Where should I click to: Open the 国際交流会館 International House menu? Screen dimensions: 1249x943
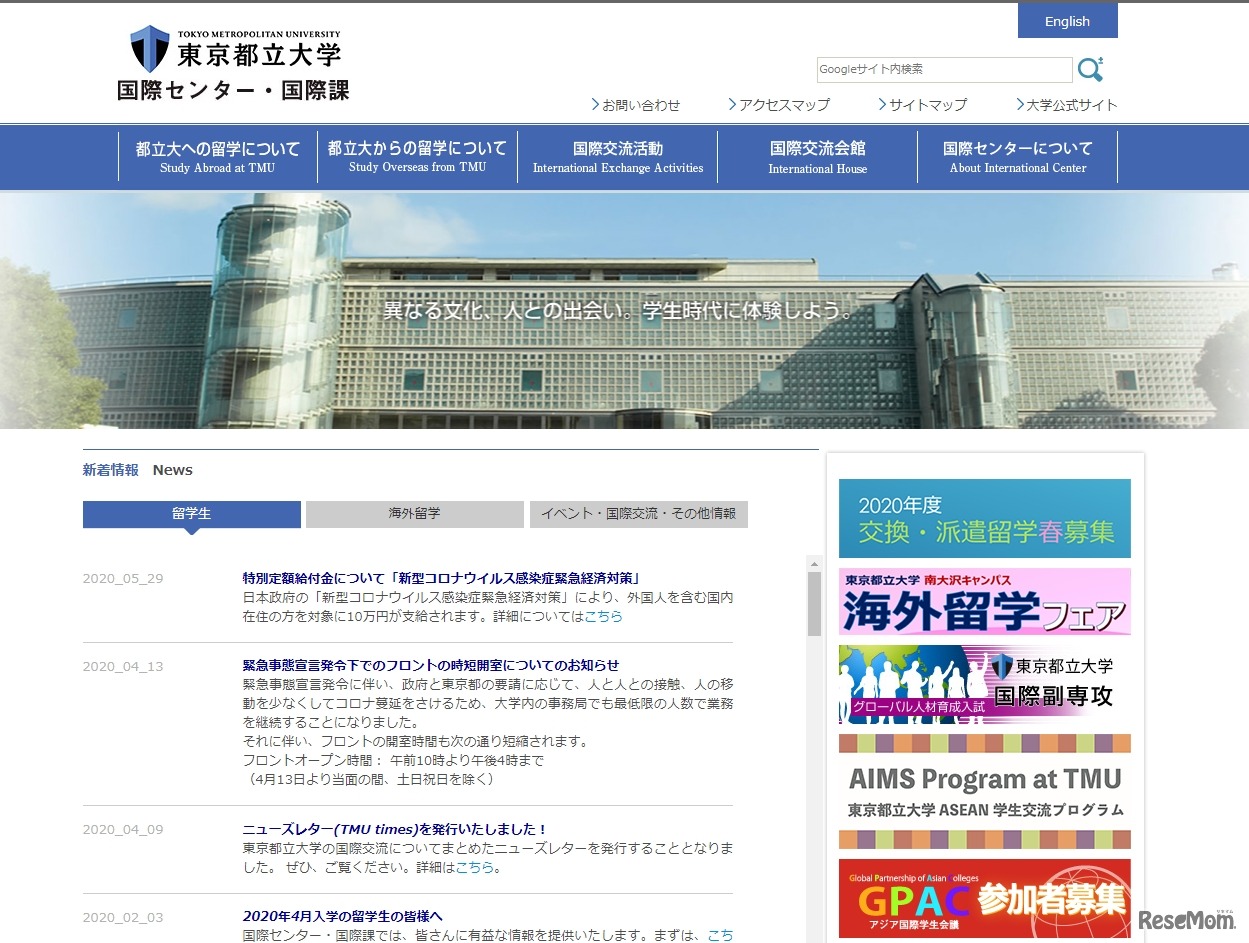click(x=817, y=156)
